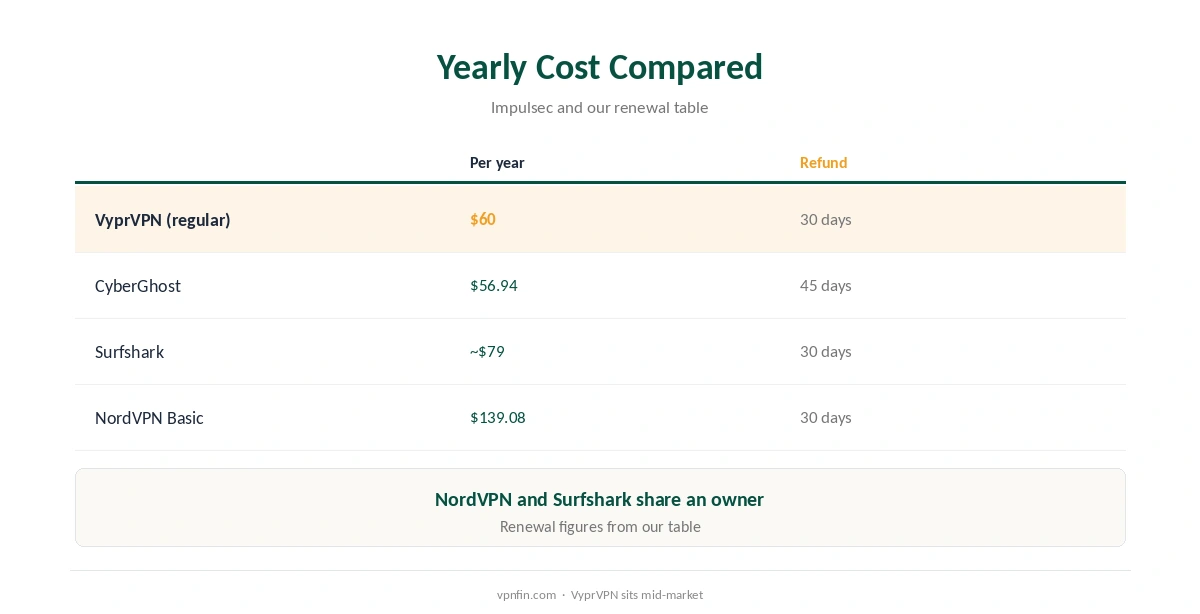This screenshot has height=614, width=1200.
Task: Select the 'Surfshark' row label
Action: click(130, 351)
